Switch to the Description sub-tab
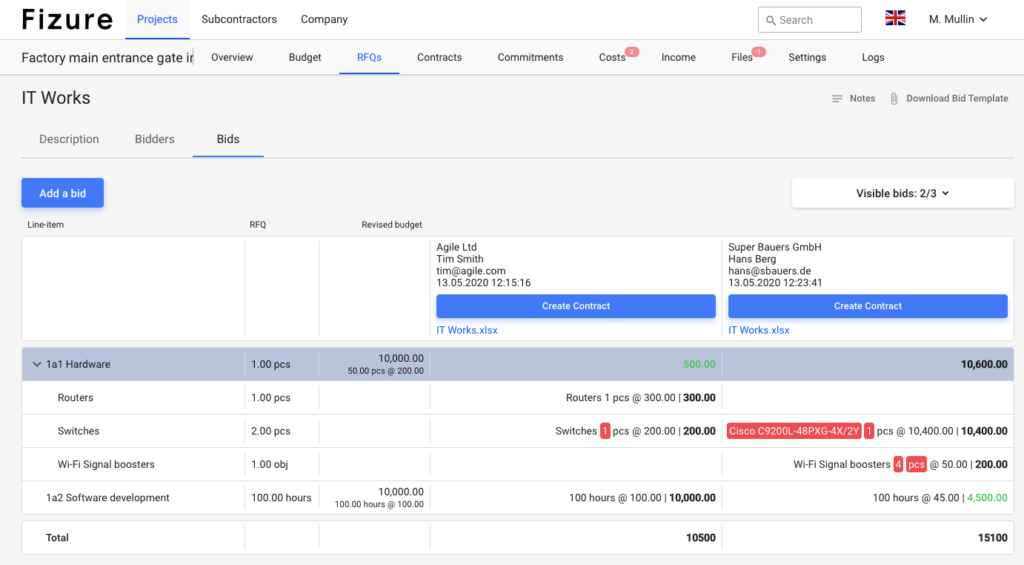Screen dimensions: 1024x565 [69, 139]
